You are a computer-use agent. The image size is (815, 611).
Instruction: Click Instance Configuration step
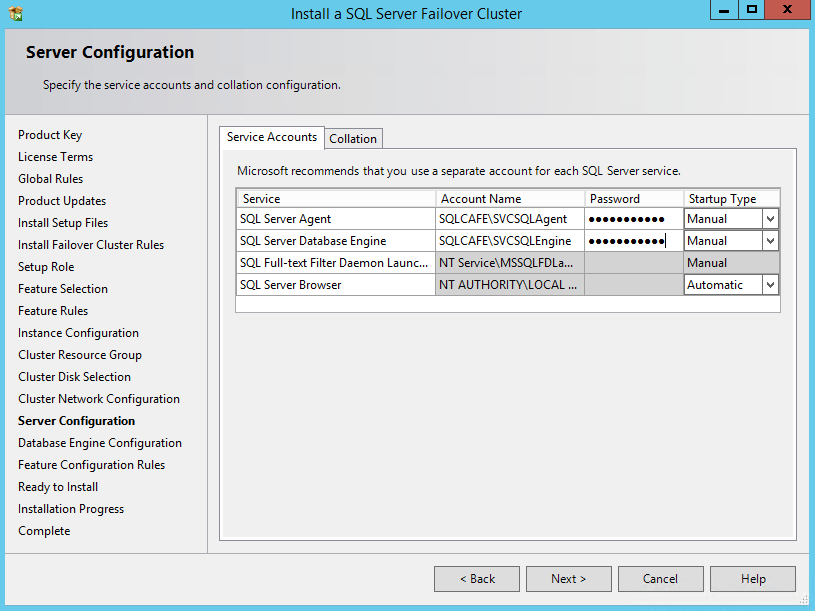tap(78, 333)
